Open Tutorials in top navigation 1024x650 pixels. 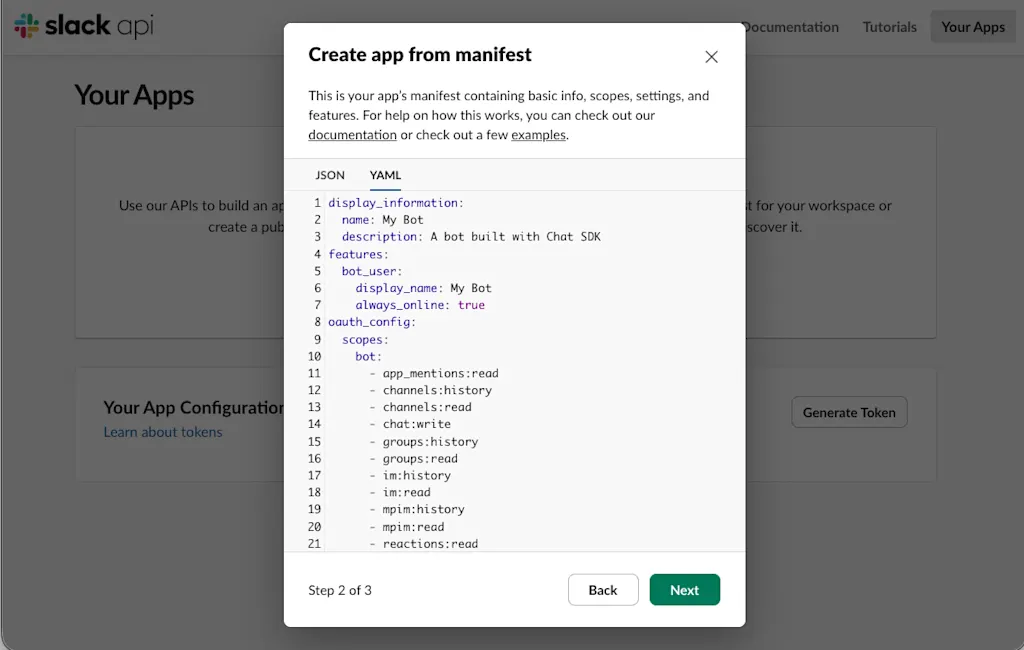point(889,27)
